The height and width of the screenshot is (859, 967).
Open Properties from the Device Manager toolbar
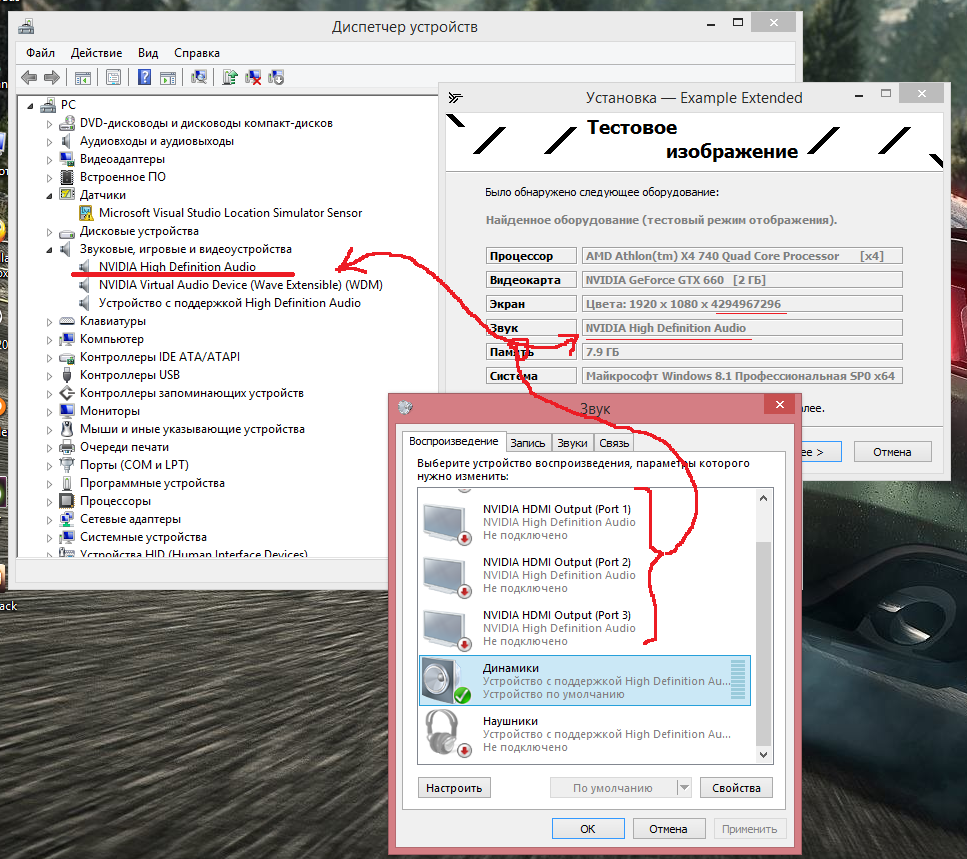click(x=113, y=77)
